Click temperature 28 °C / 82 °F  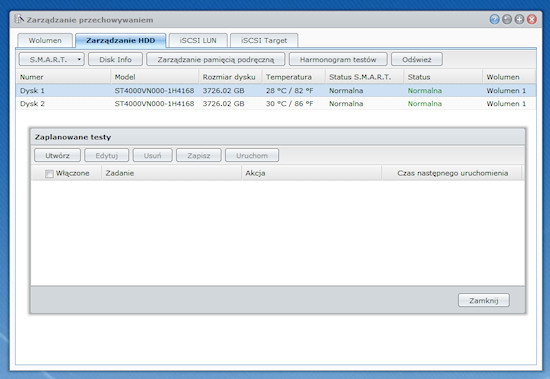click(x=289, y=91)
